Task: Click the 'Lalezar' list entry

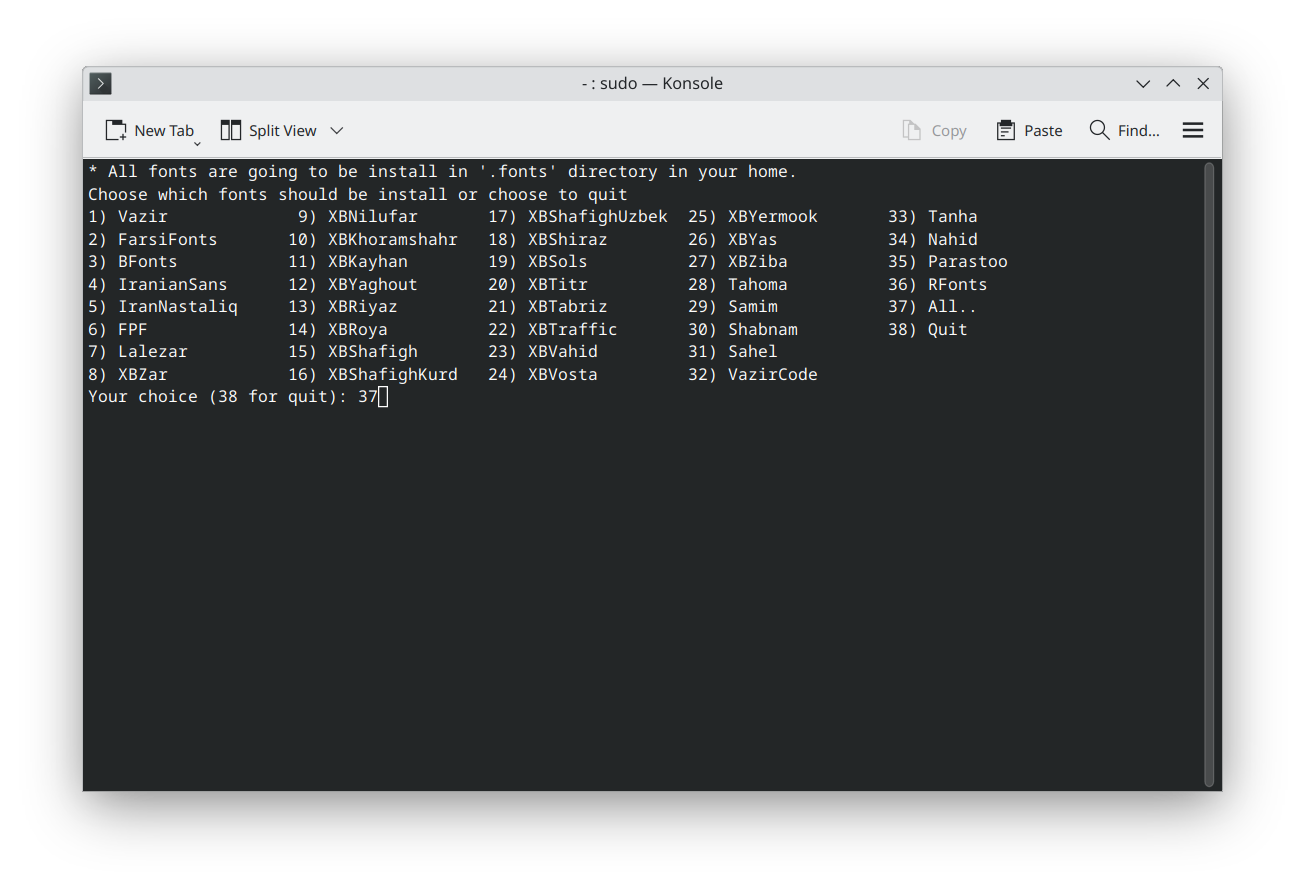Action: click(153, 352)
